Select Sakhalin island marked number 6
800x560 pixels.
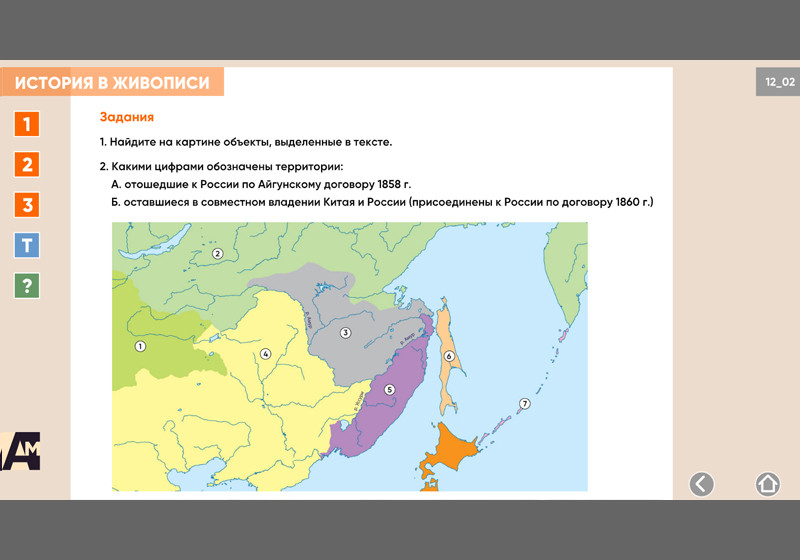pos(449,356)
